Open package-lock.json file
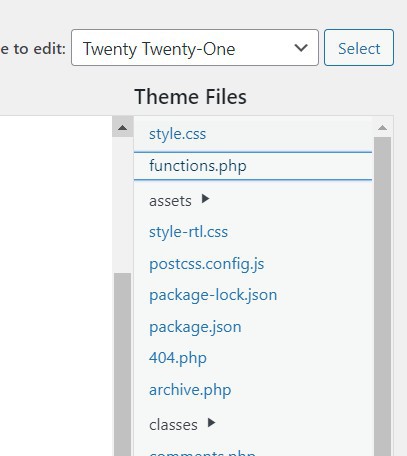Screen dimensions: 407x456 point(213,295)
